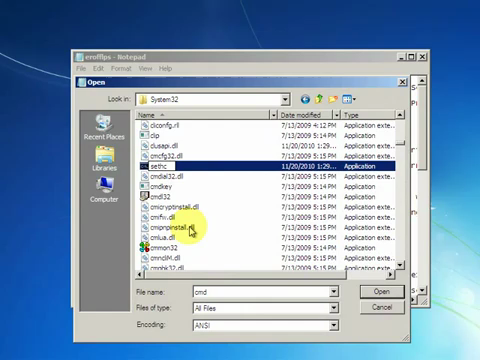
Task: Select the cmdkey application icon
Action: coord(144,186)
